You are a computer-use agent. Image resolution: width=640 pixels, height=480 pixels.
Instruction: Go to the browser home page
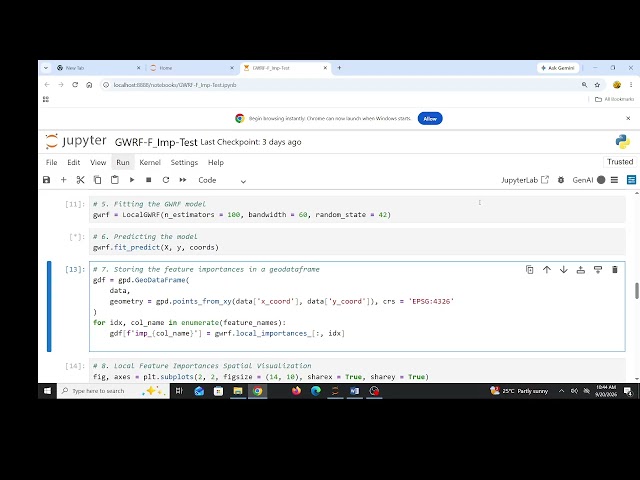click(x=89, y=85)
